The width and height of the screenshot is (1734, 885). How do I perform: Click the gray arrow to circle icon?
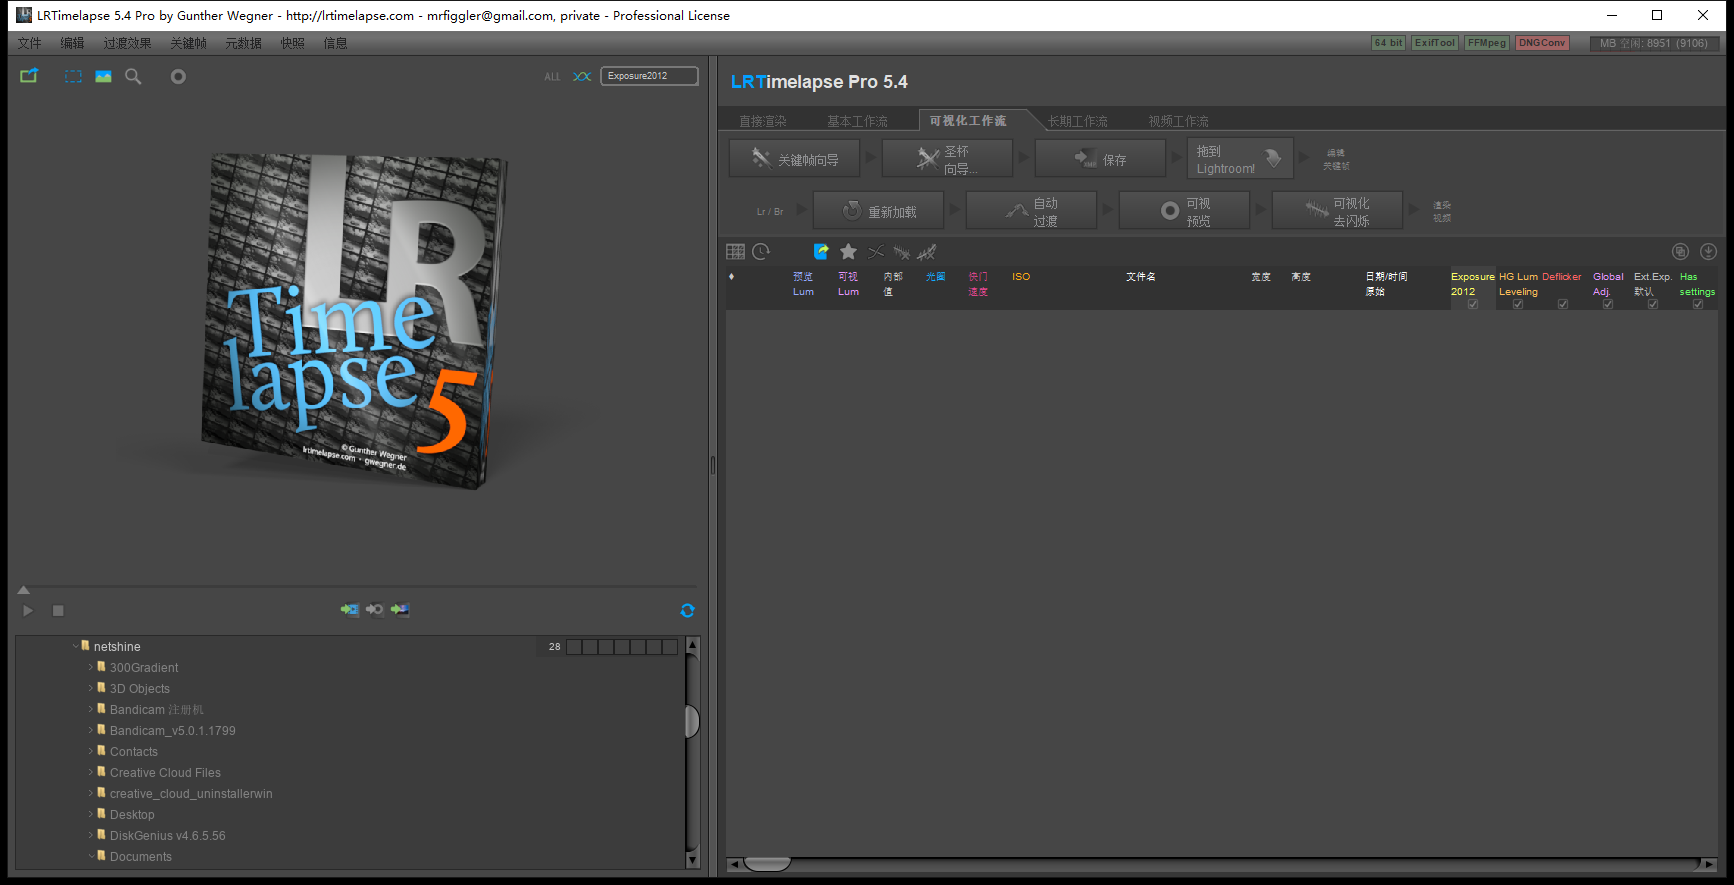375,609
